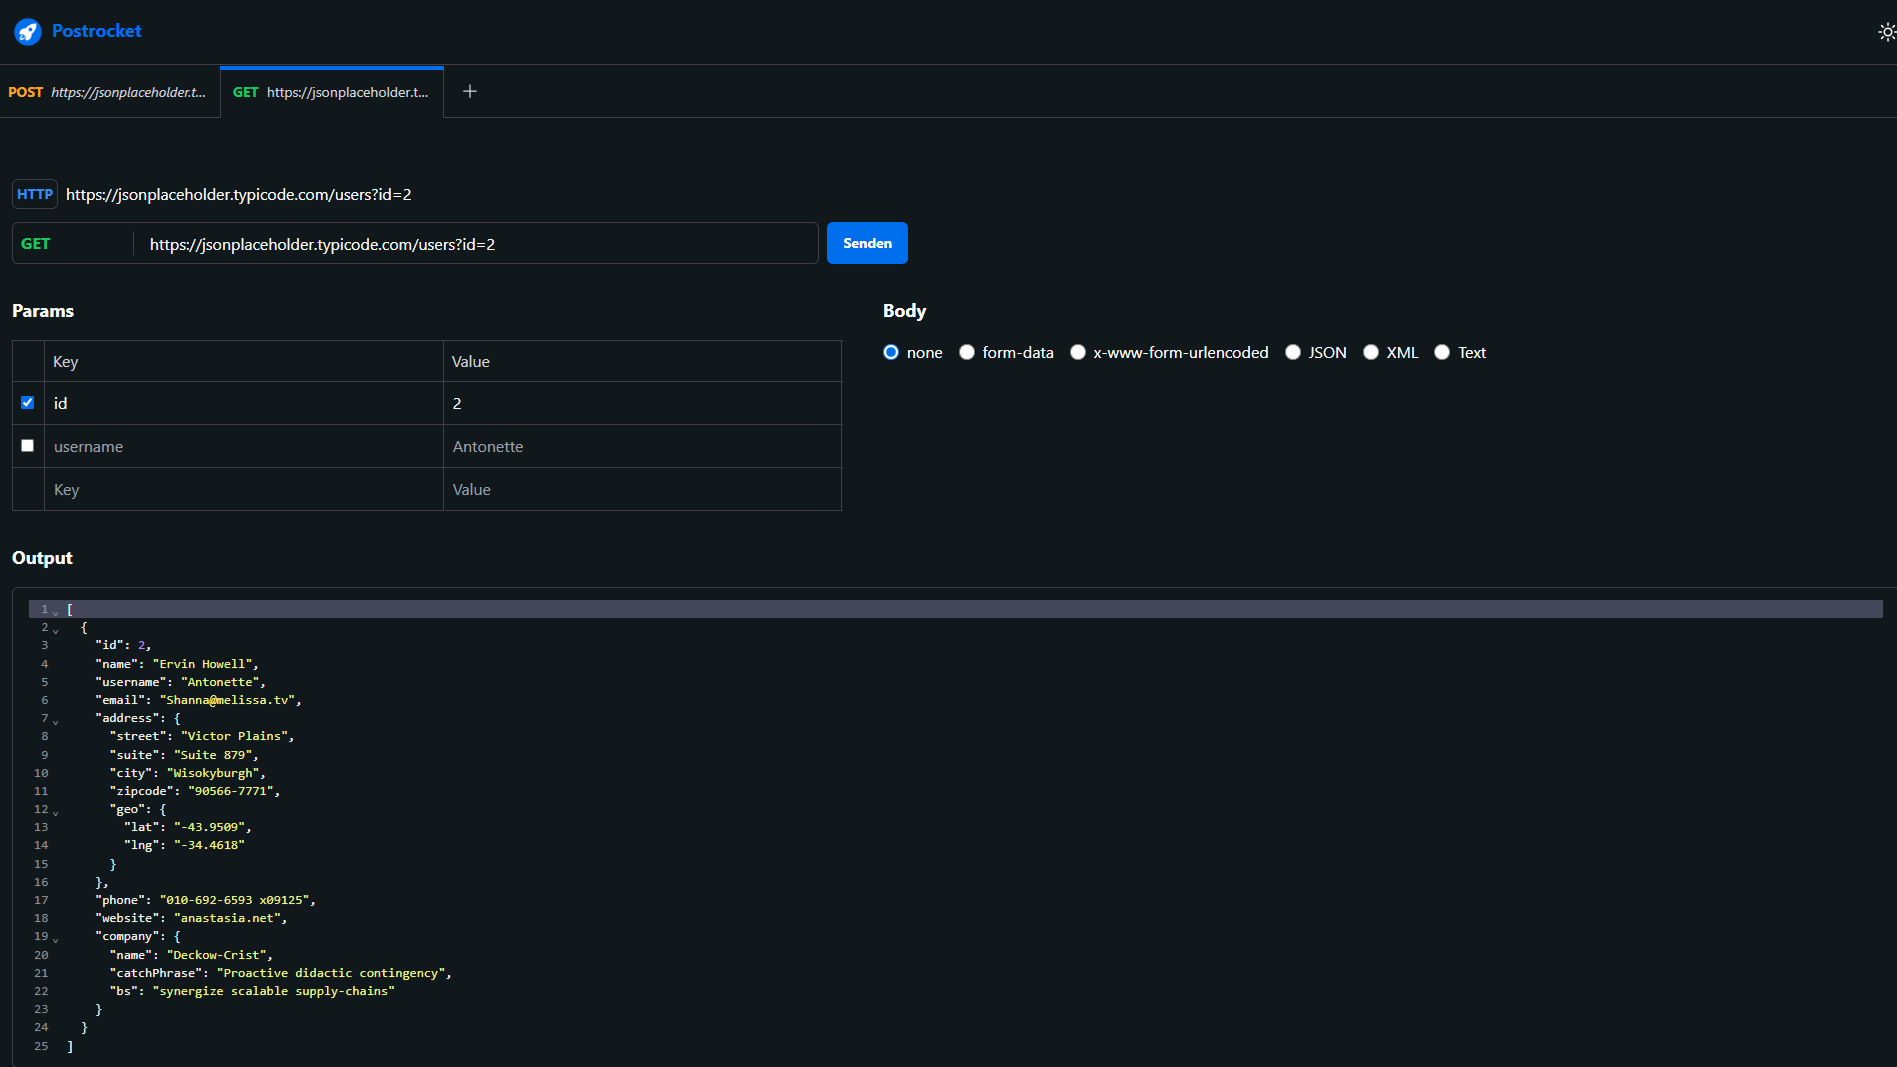The height and width of the screenshot is (1067, 1897).
Task: Collapse the company fold at line 19
Action: point(56,939)
